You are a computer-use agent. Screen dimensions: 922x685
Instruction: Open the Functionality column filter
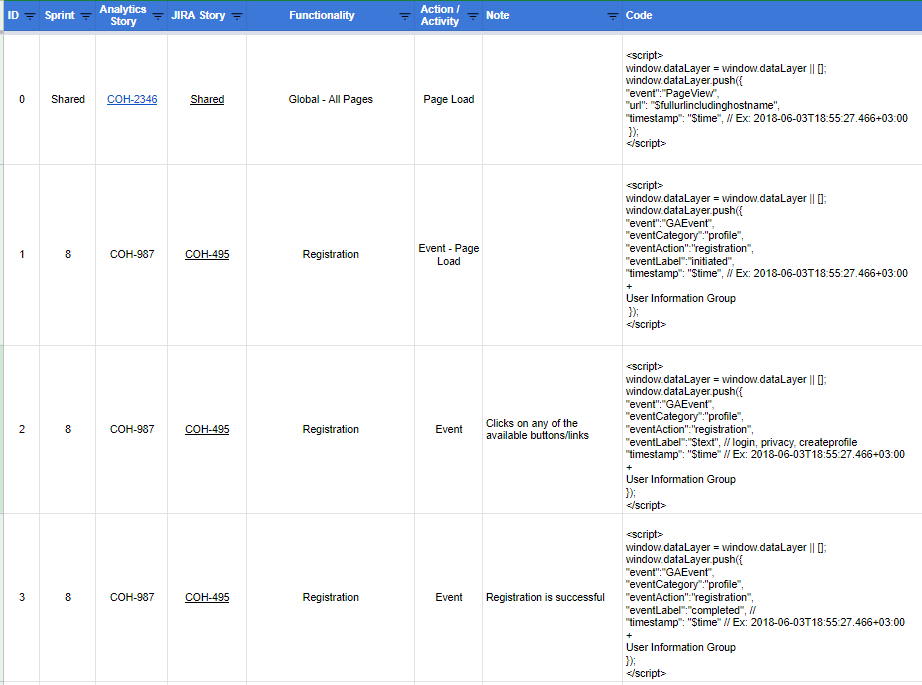click(405, 16)
